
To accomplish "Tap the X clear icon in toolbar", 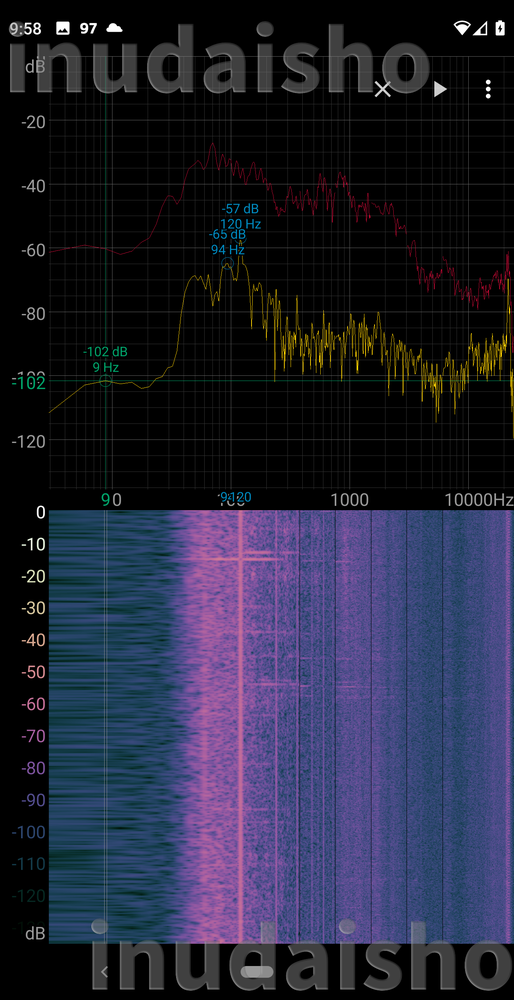I will coord(383,89).
